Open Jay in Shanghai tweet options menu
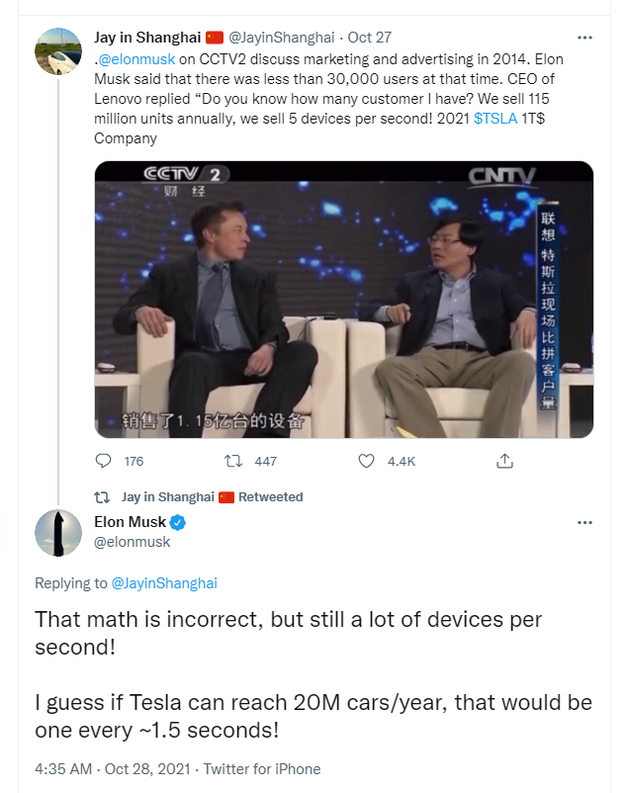630x793 pixels. (x=585, y=37)
